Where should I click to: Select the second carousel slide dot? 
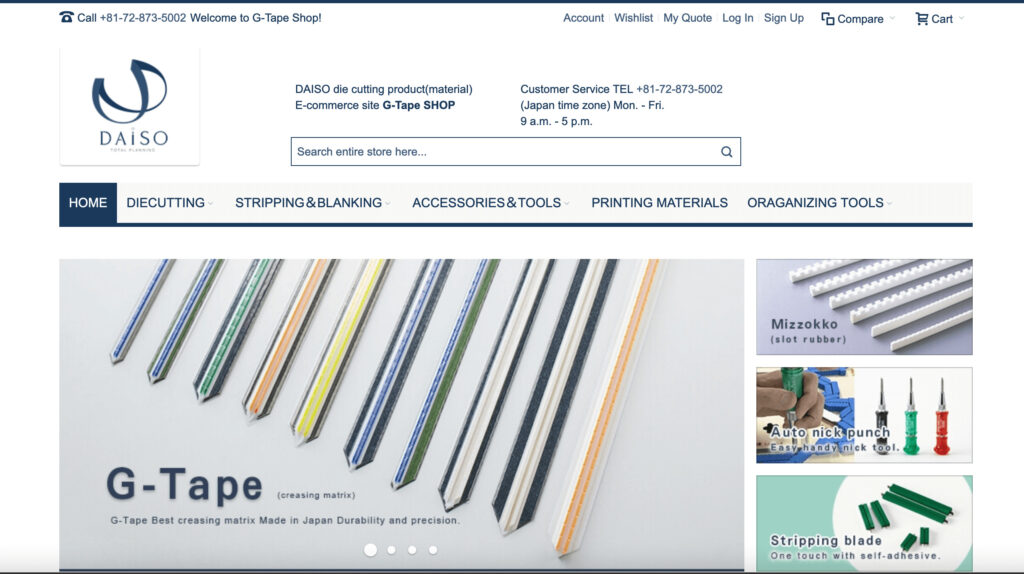point(391,550)
